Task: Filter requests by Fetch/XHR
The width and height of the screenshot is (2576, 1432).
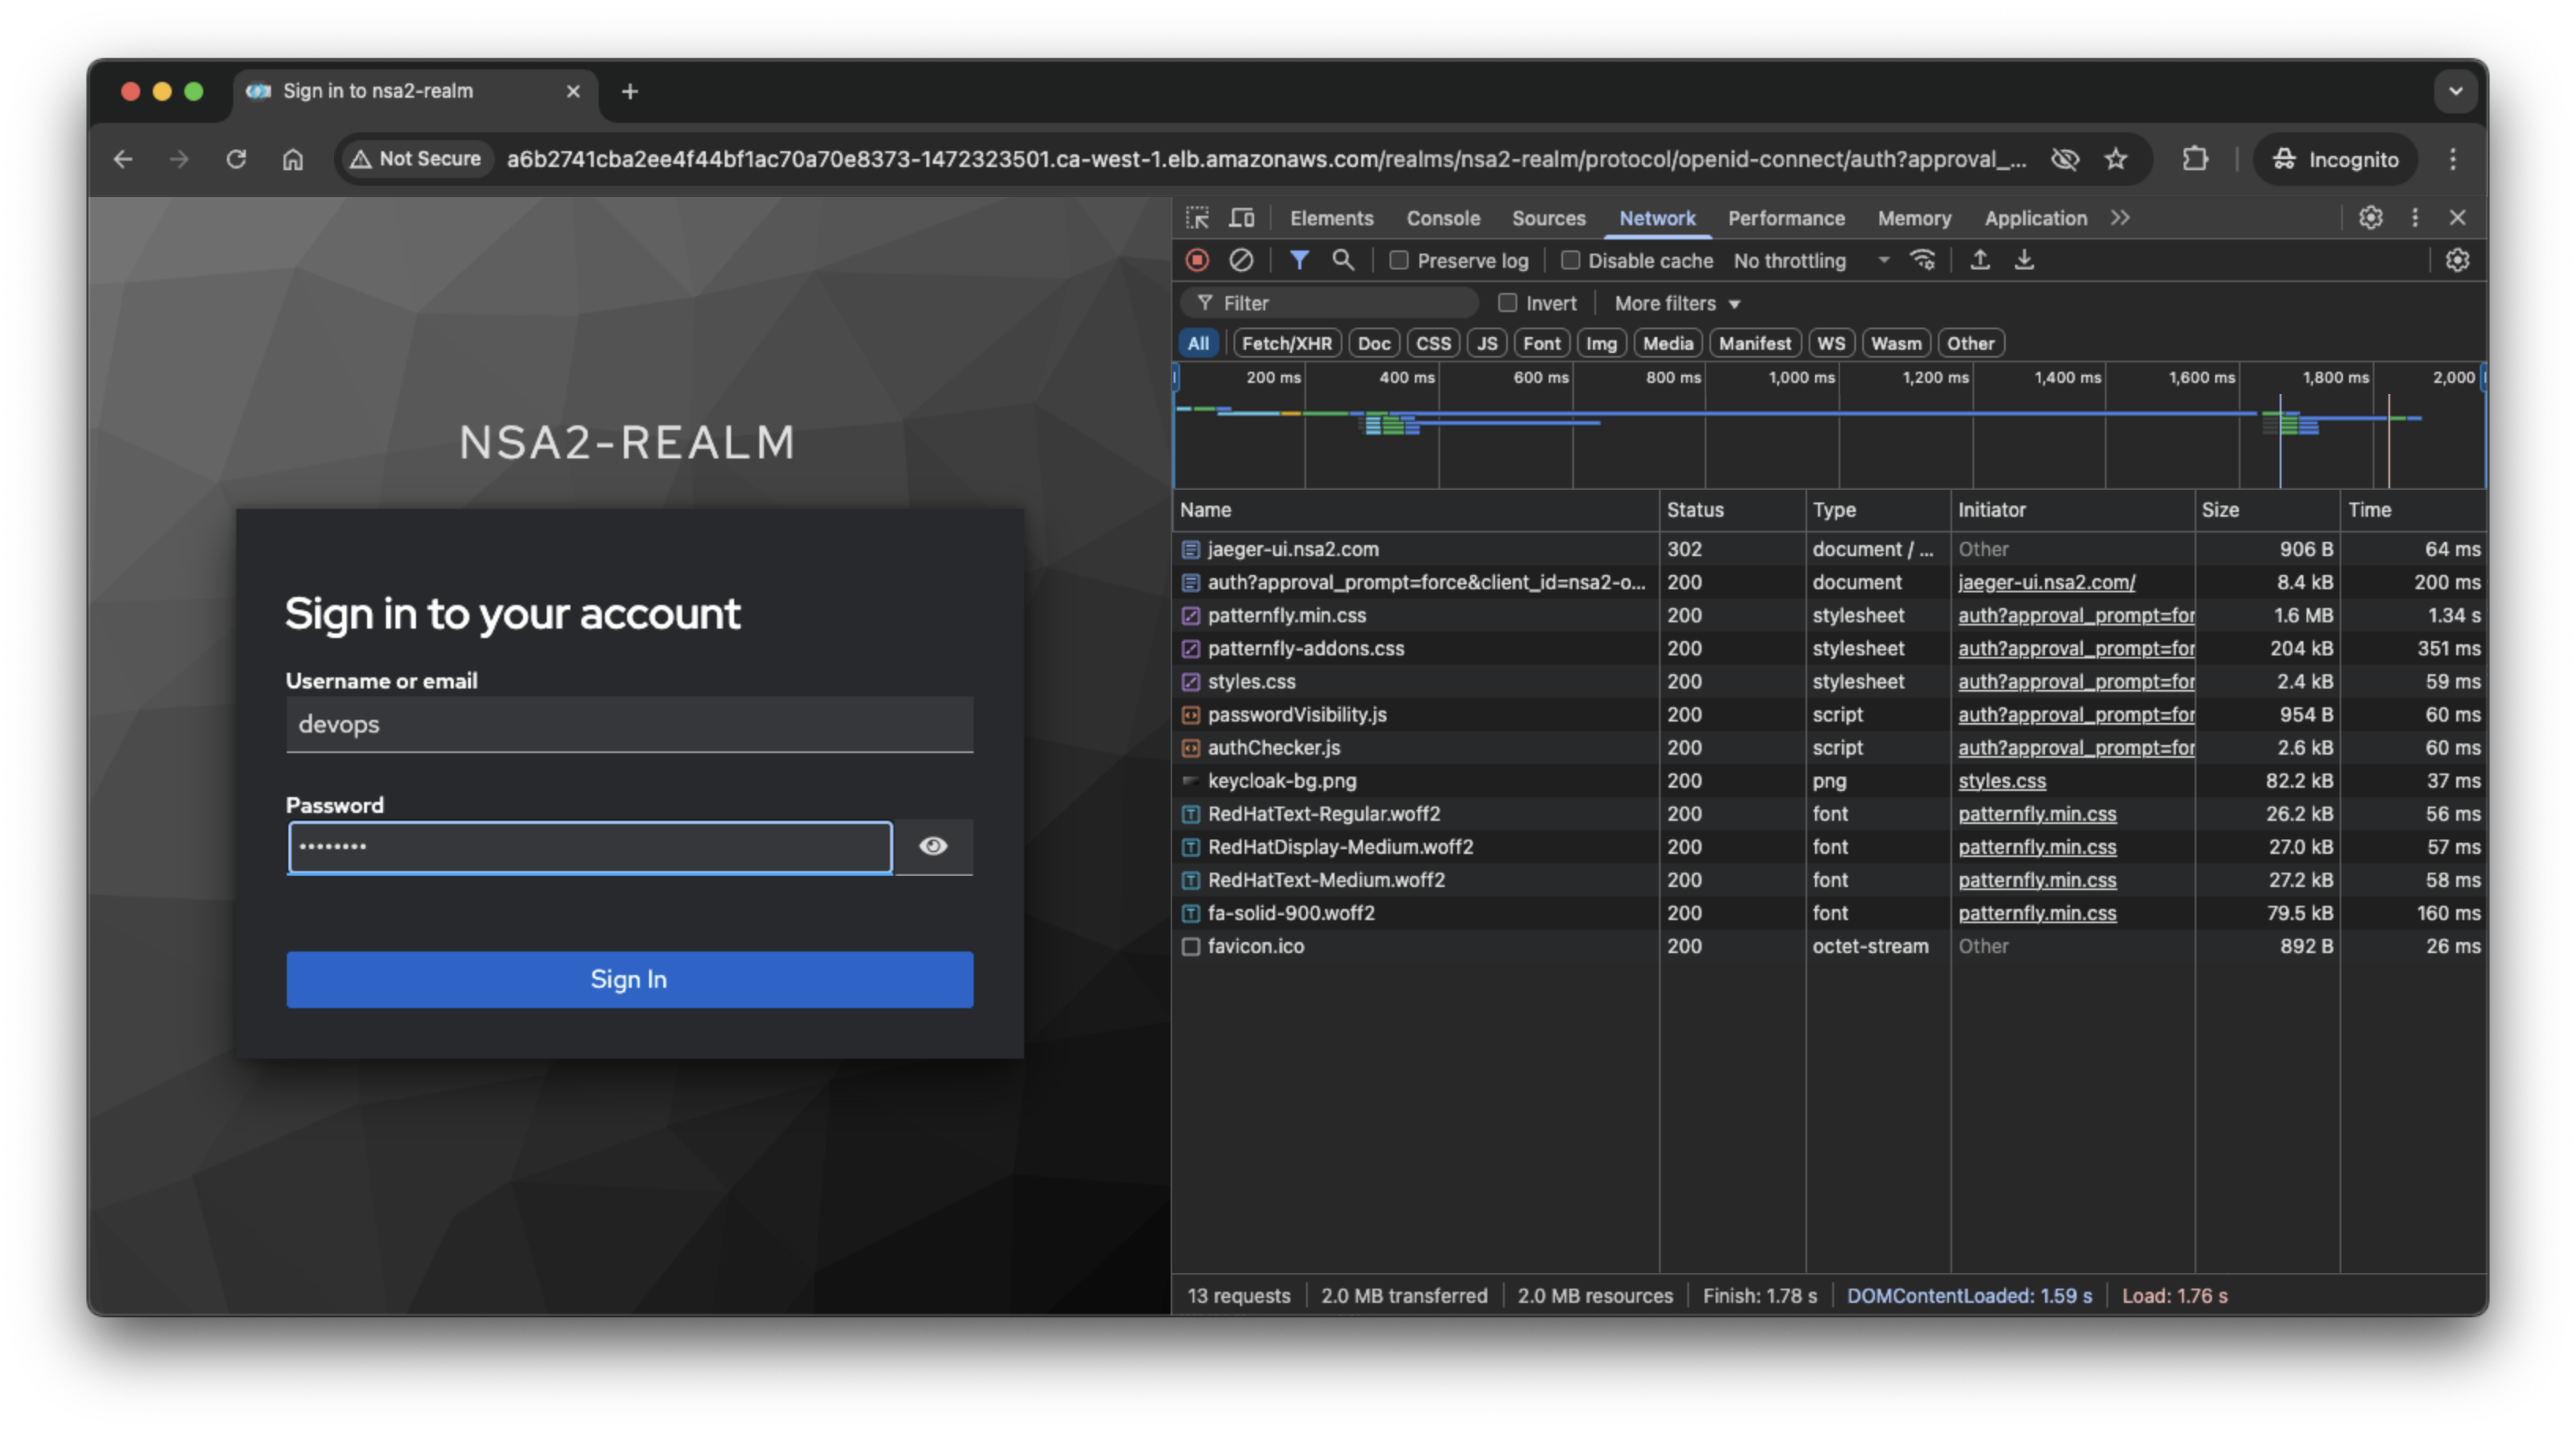Action: coord(1287,343)
